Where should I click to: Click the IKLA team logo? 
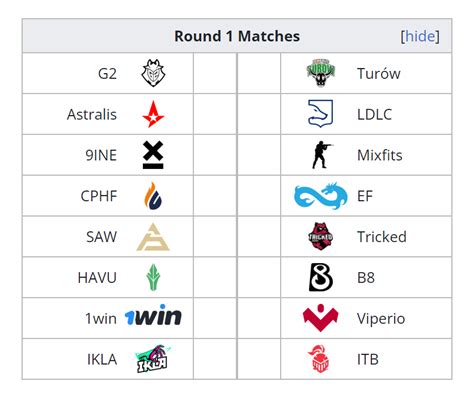pyautogui.click(x=153, y=359)
